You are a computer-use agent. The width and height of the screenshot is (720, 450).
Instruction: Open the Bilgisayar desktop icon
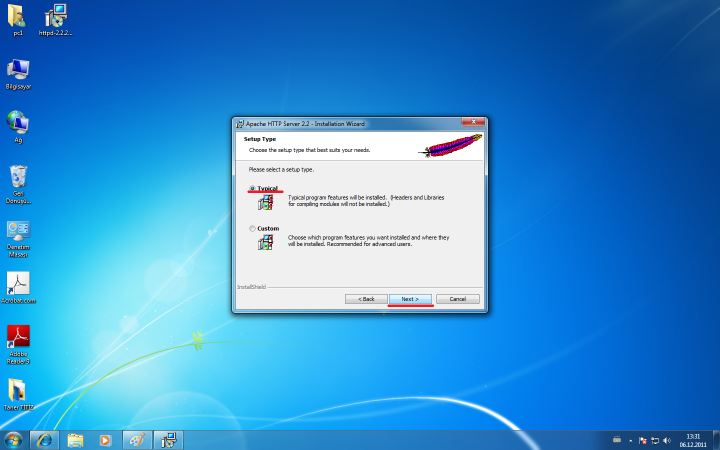click(18, 70)
